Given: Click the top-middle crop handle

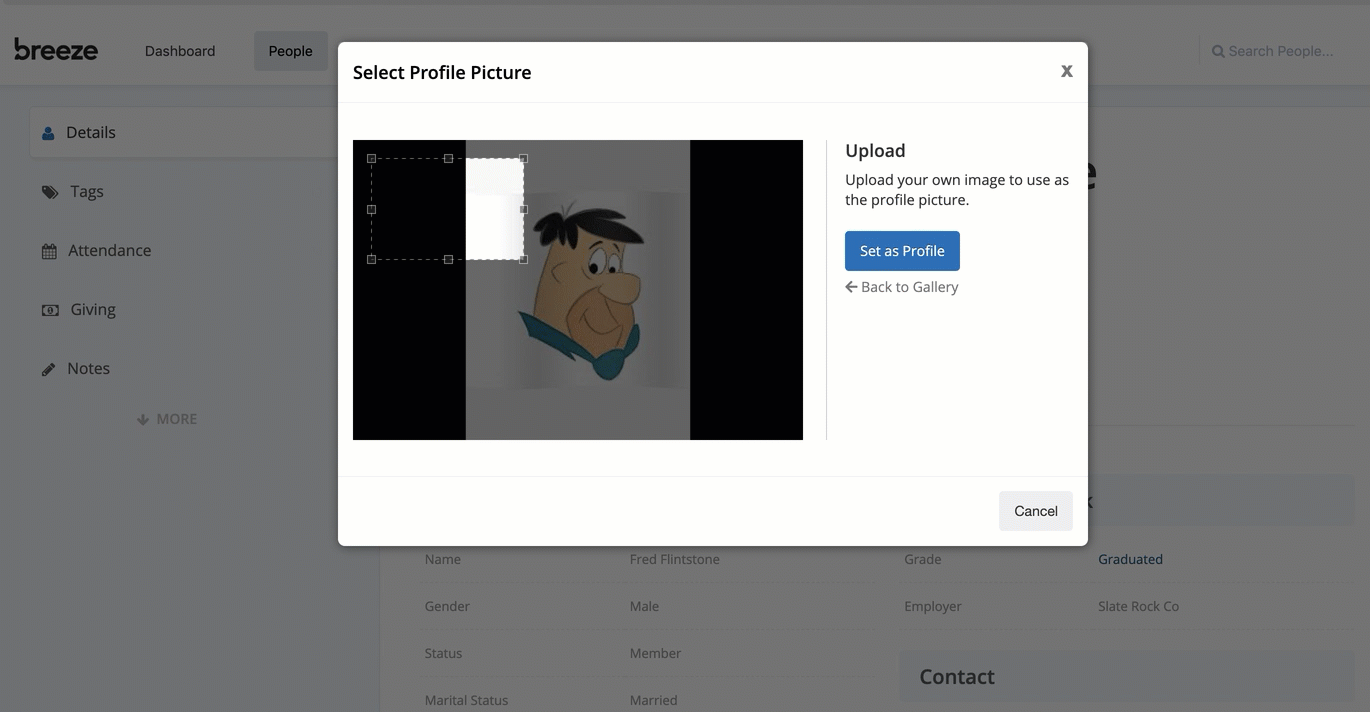Looking at the screenshot, I should (448, 158).
